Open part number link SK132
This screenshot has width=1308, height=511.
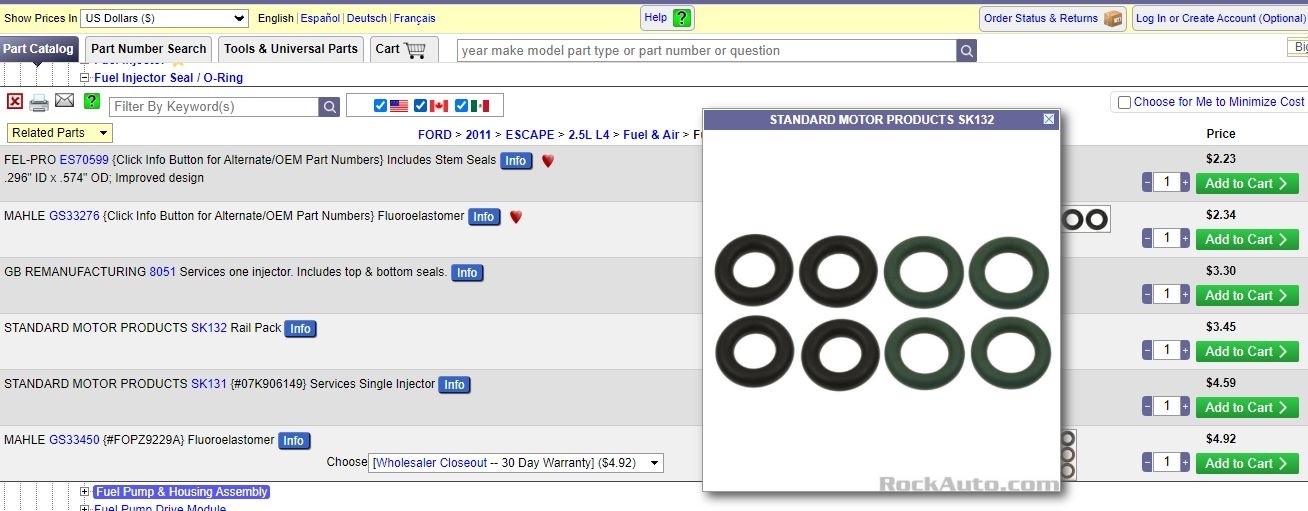[x=209, y=328]
